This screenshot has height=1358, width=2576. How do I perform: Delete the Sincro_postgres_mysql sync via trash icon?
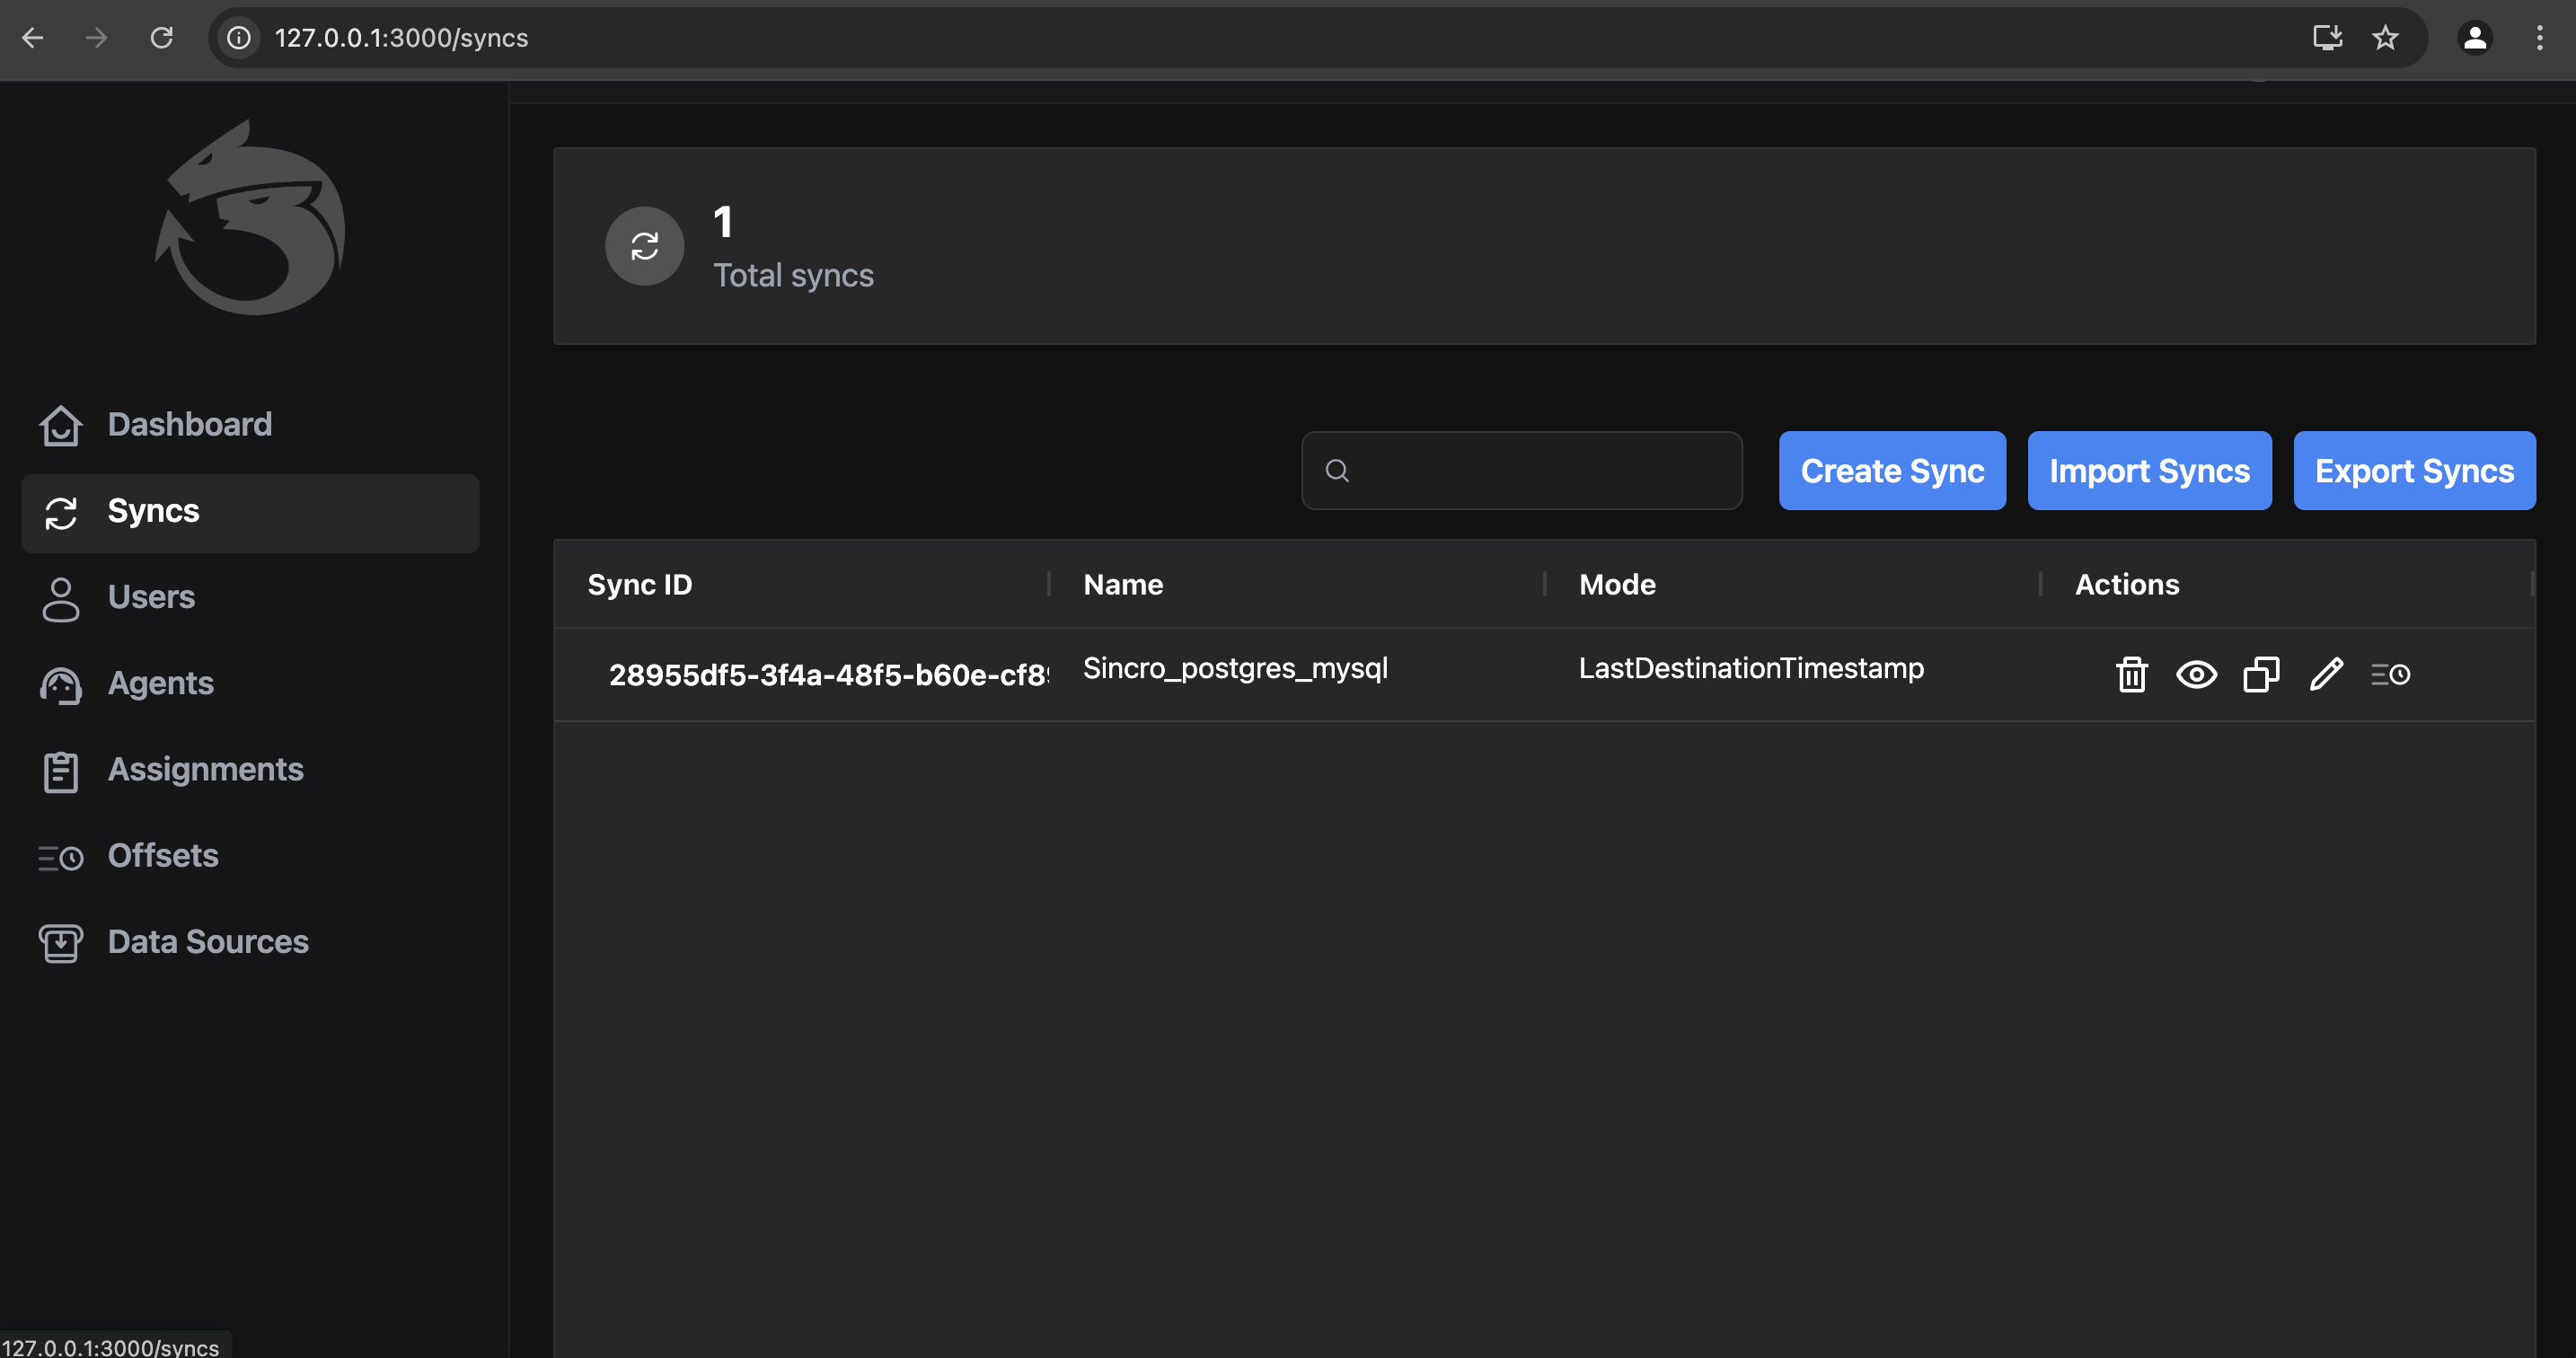(2131, 674)
